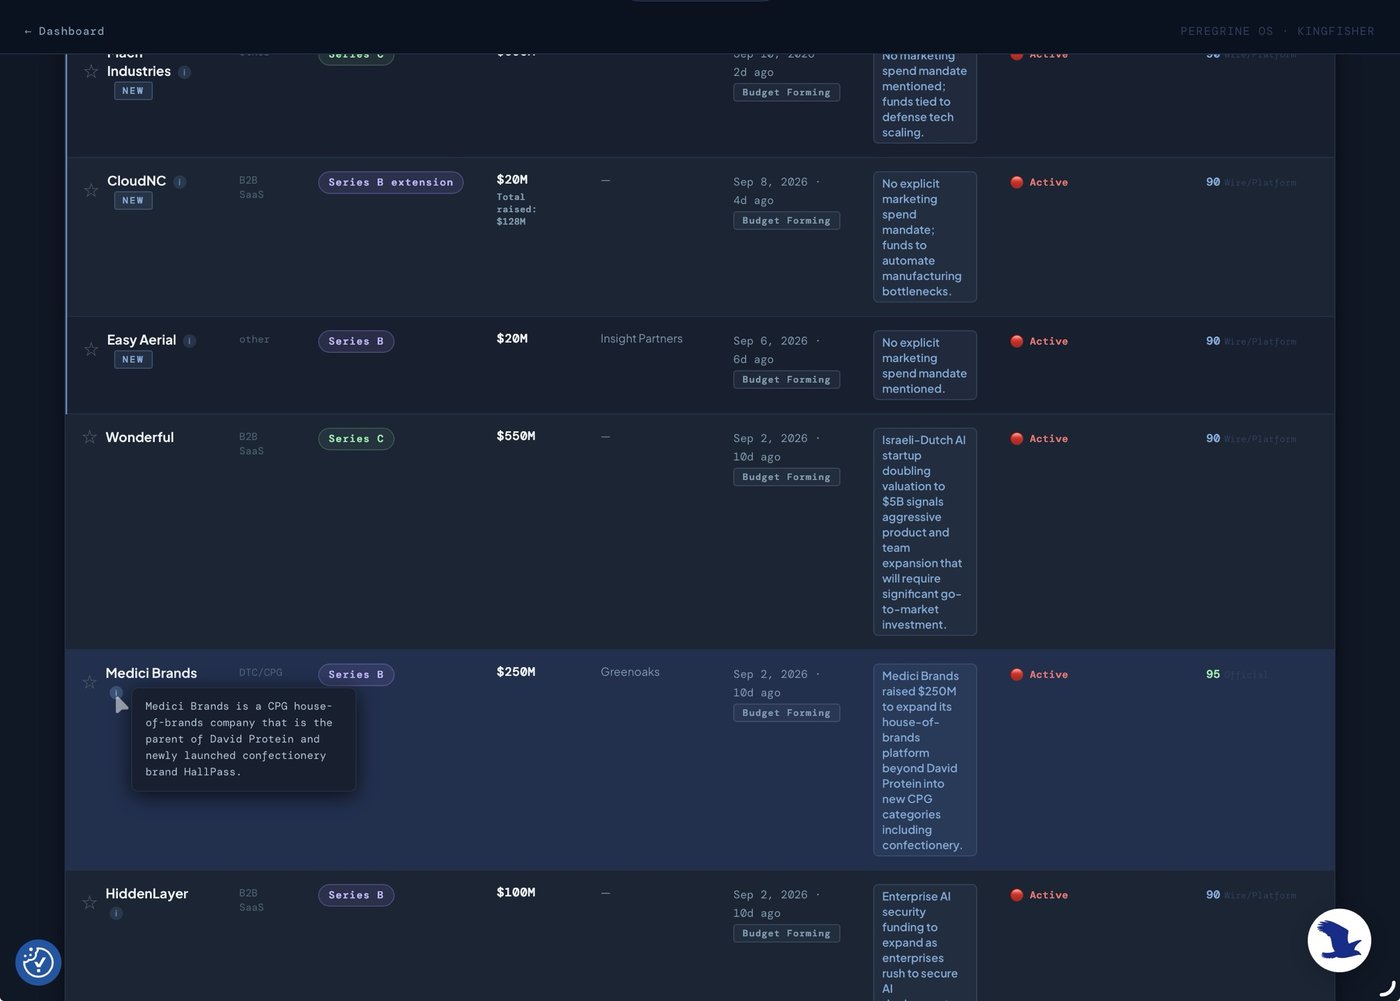Star the CloudNC row
Viewport: 1400px width, 1001px height.
click(91, 189)
